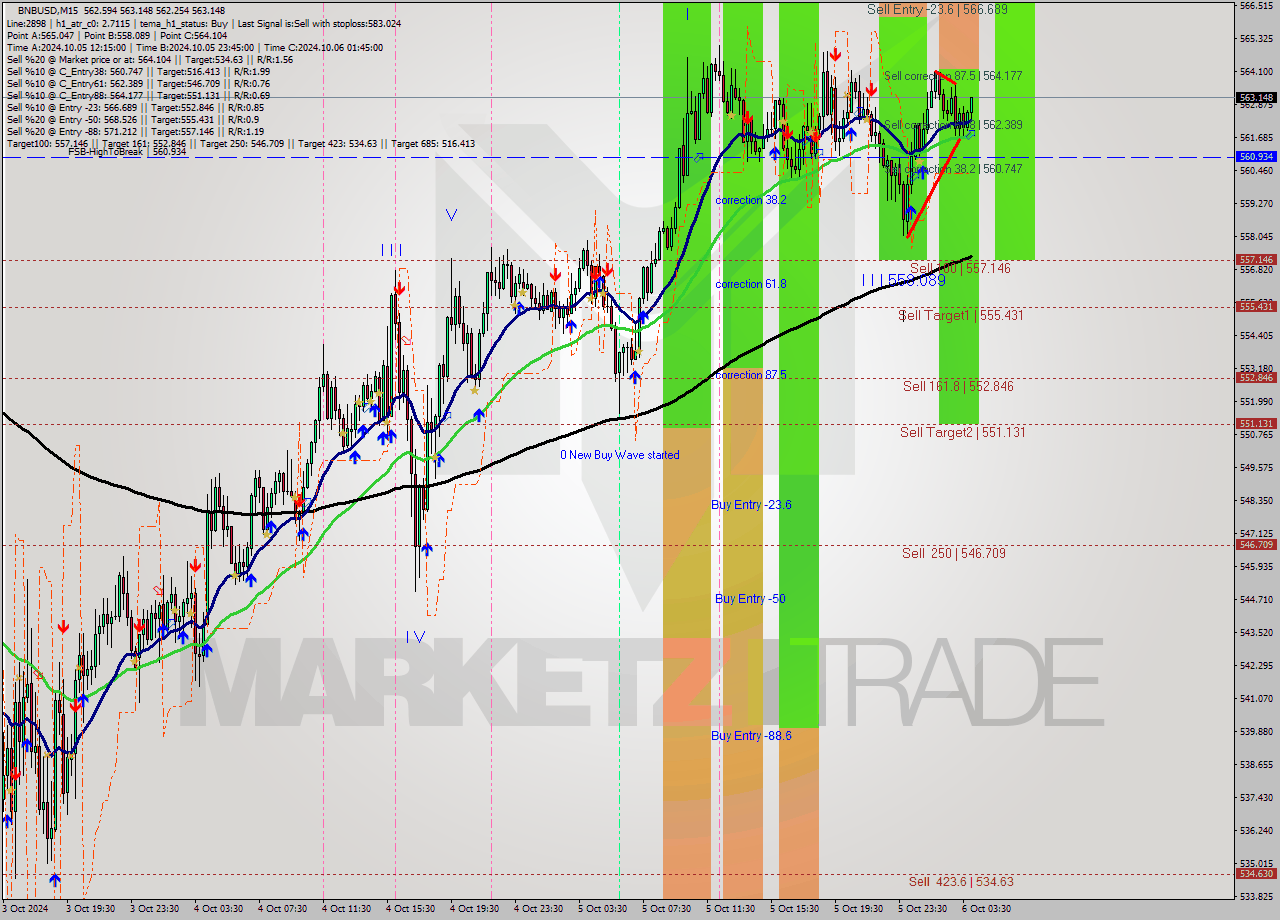Click the BNBUSD,M15 chart title
Screen dimensions: 1280x920
click(x=50, y=10)
